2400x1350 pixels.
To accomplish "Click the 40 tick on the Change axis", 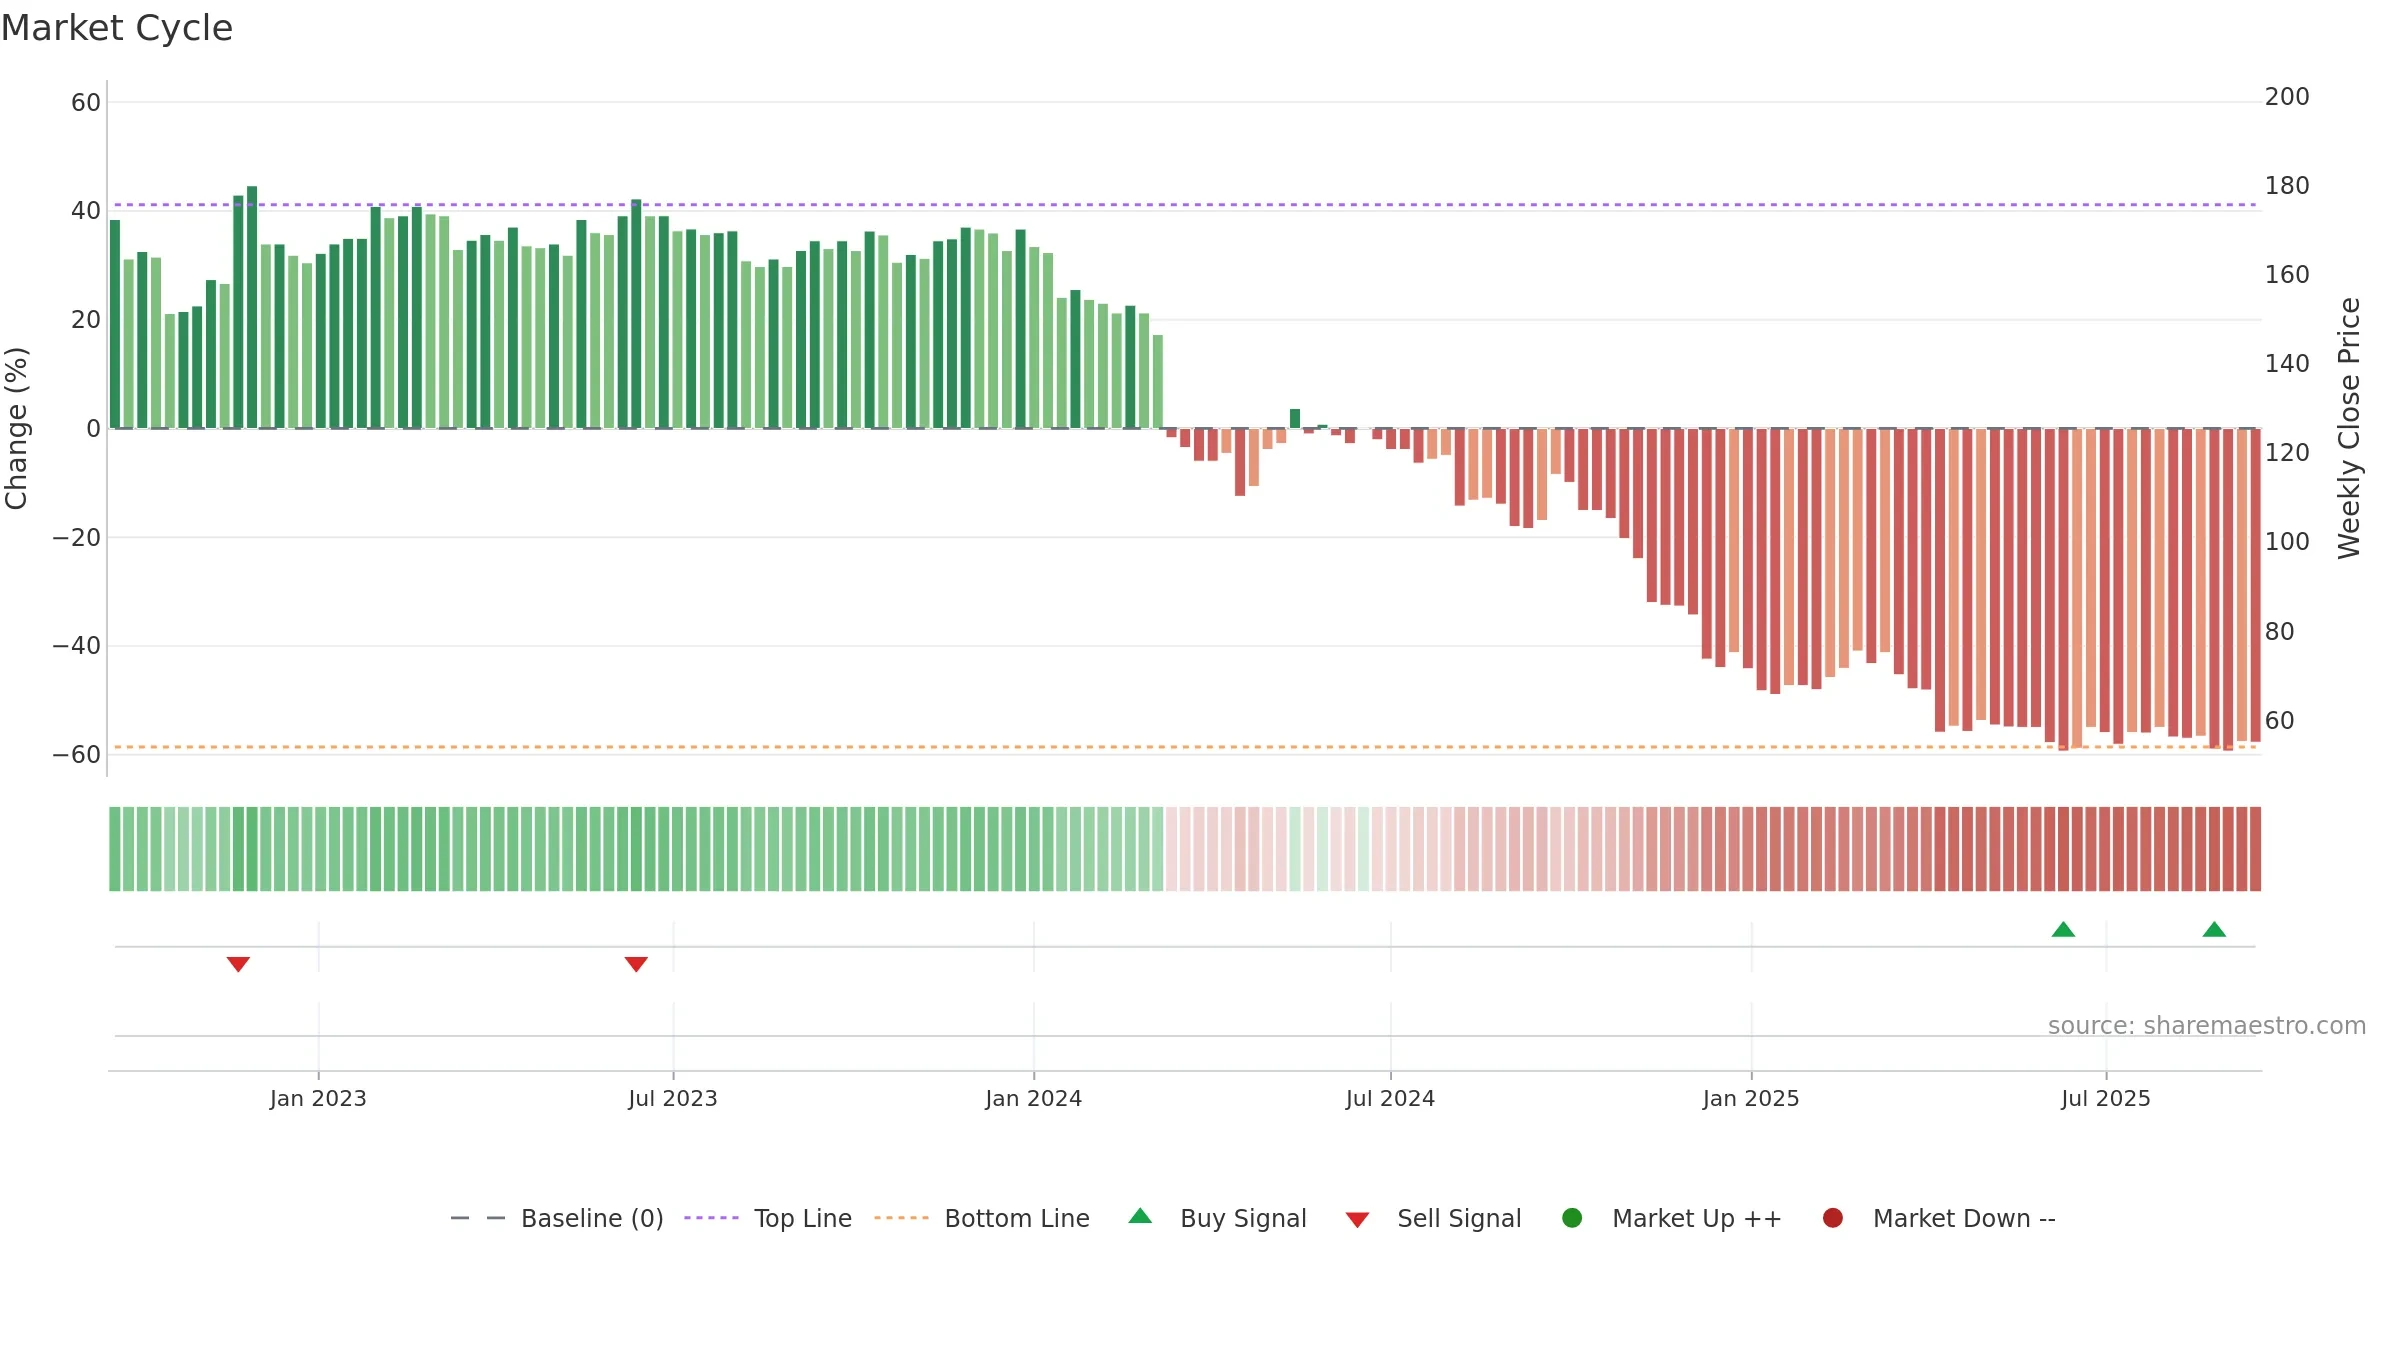I will (86, 211).
